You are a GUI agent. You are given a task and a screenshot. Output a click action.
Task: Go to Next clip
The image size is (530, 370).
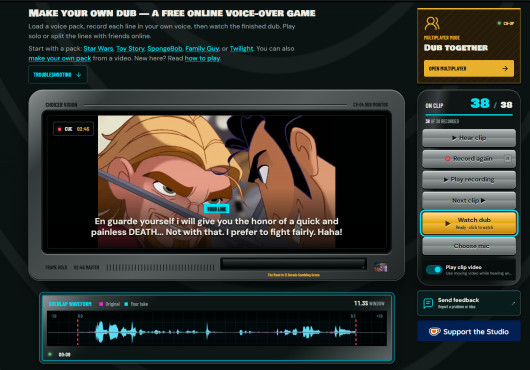tap(469, 200)
